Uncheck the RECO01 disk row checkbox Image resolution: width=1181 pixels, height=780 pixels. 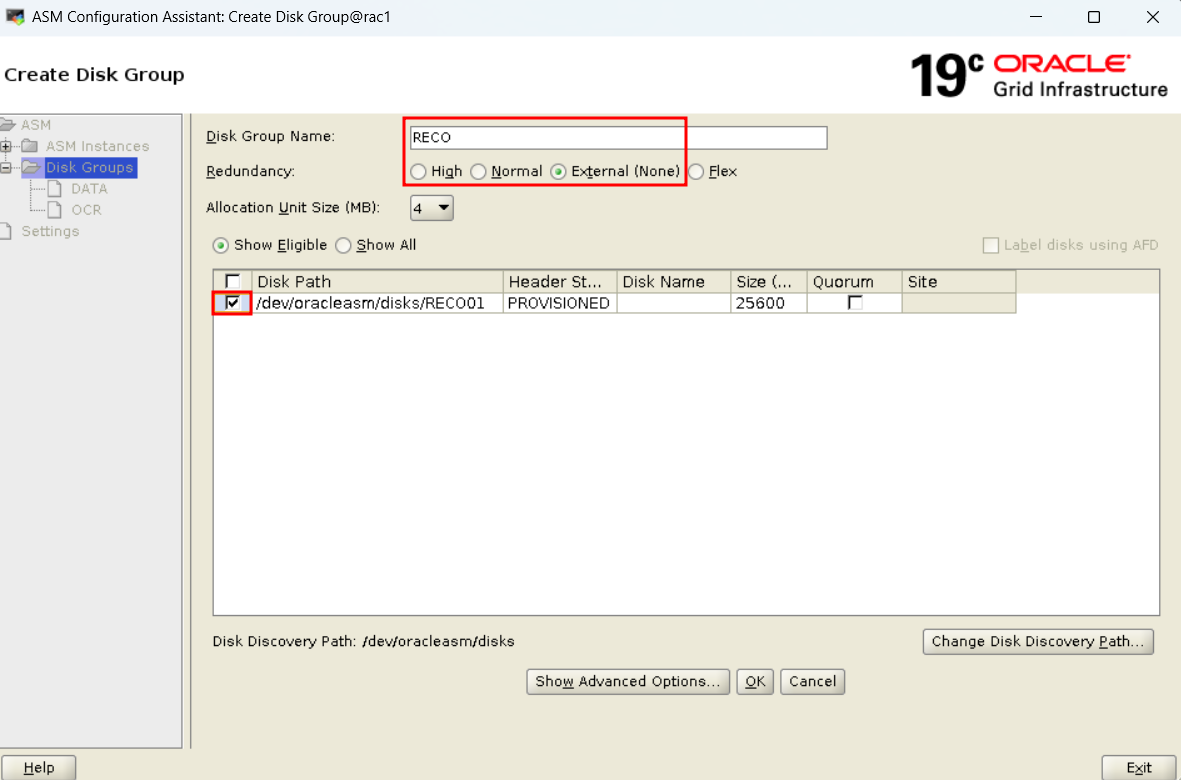click(x=233, y=303)
